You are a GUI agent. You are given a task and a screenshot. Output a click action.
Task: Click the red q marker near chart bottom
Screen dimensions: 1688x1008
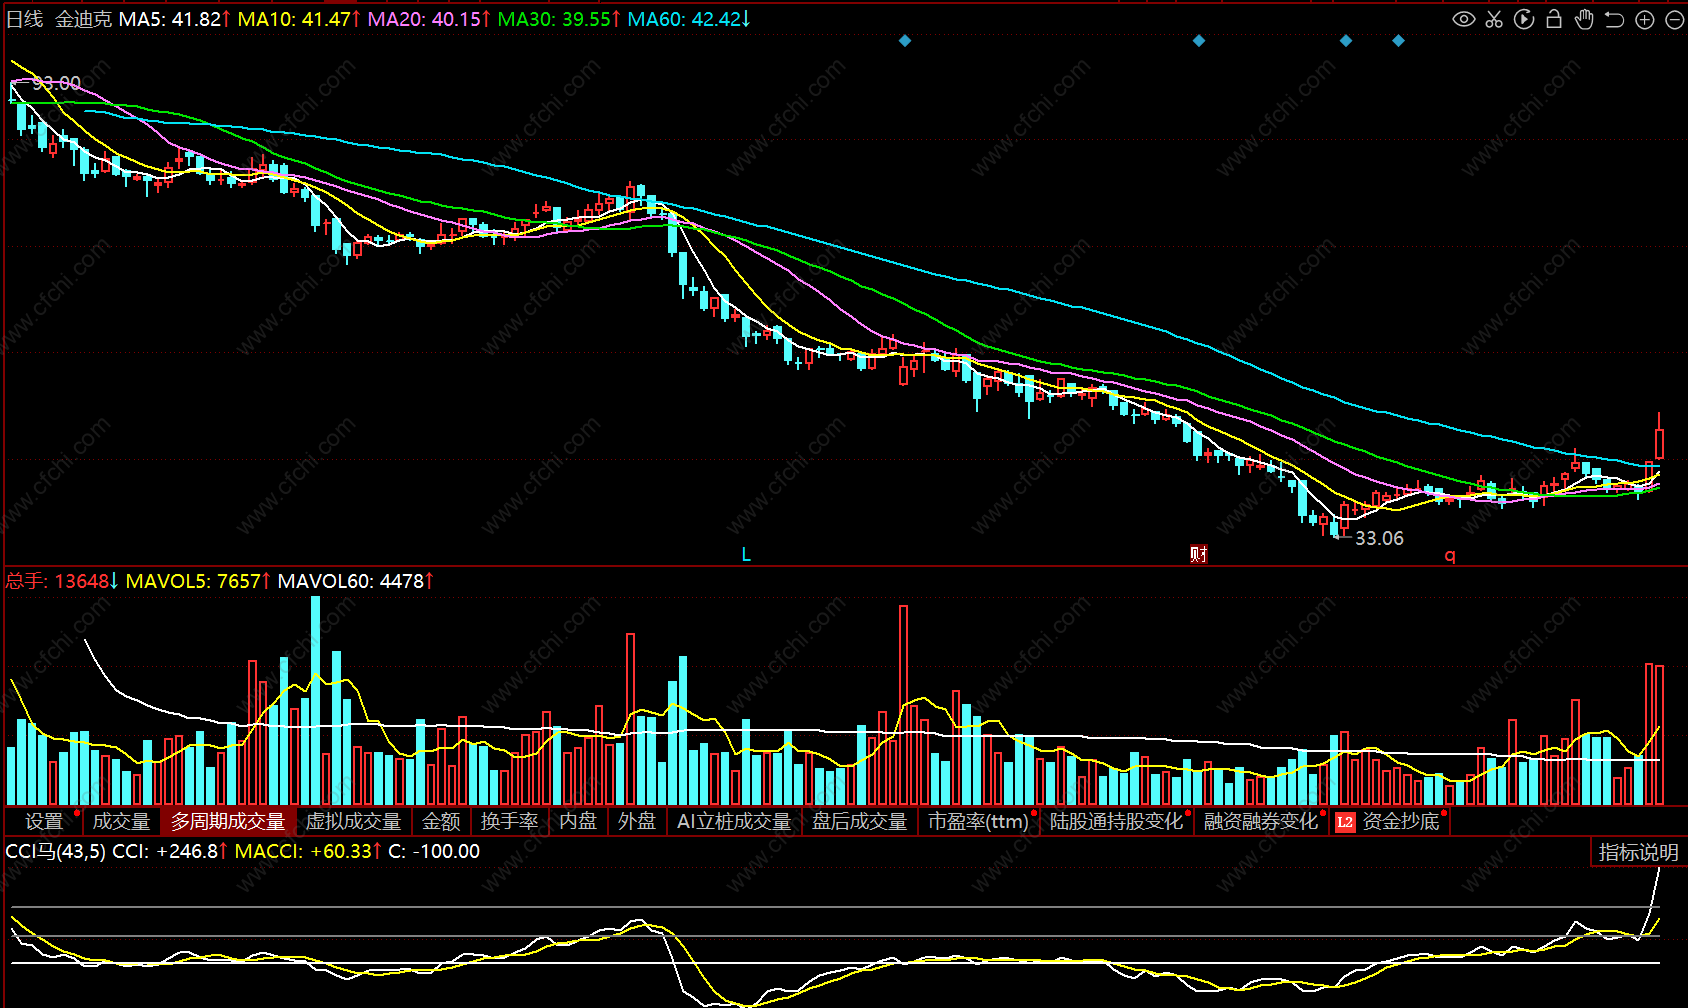coord(1450,555)
